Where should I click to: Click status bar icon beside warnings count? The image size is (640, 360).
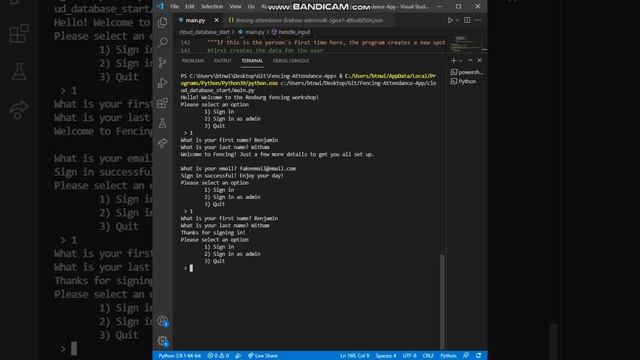[x=238, y=356]
